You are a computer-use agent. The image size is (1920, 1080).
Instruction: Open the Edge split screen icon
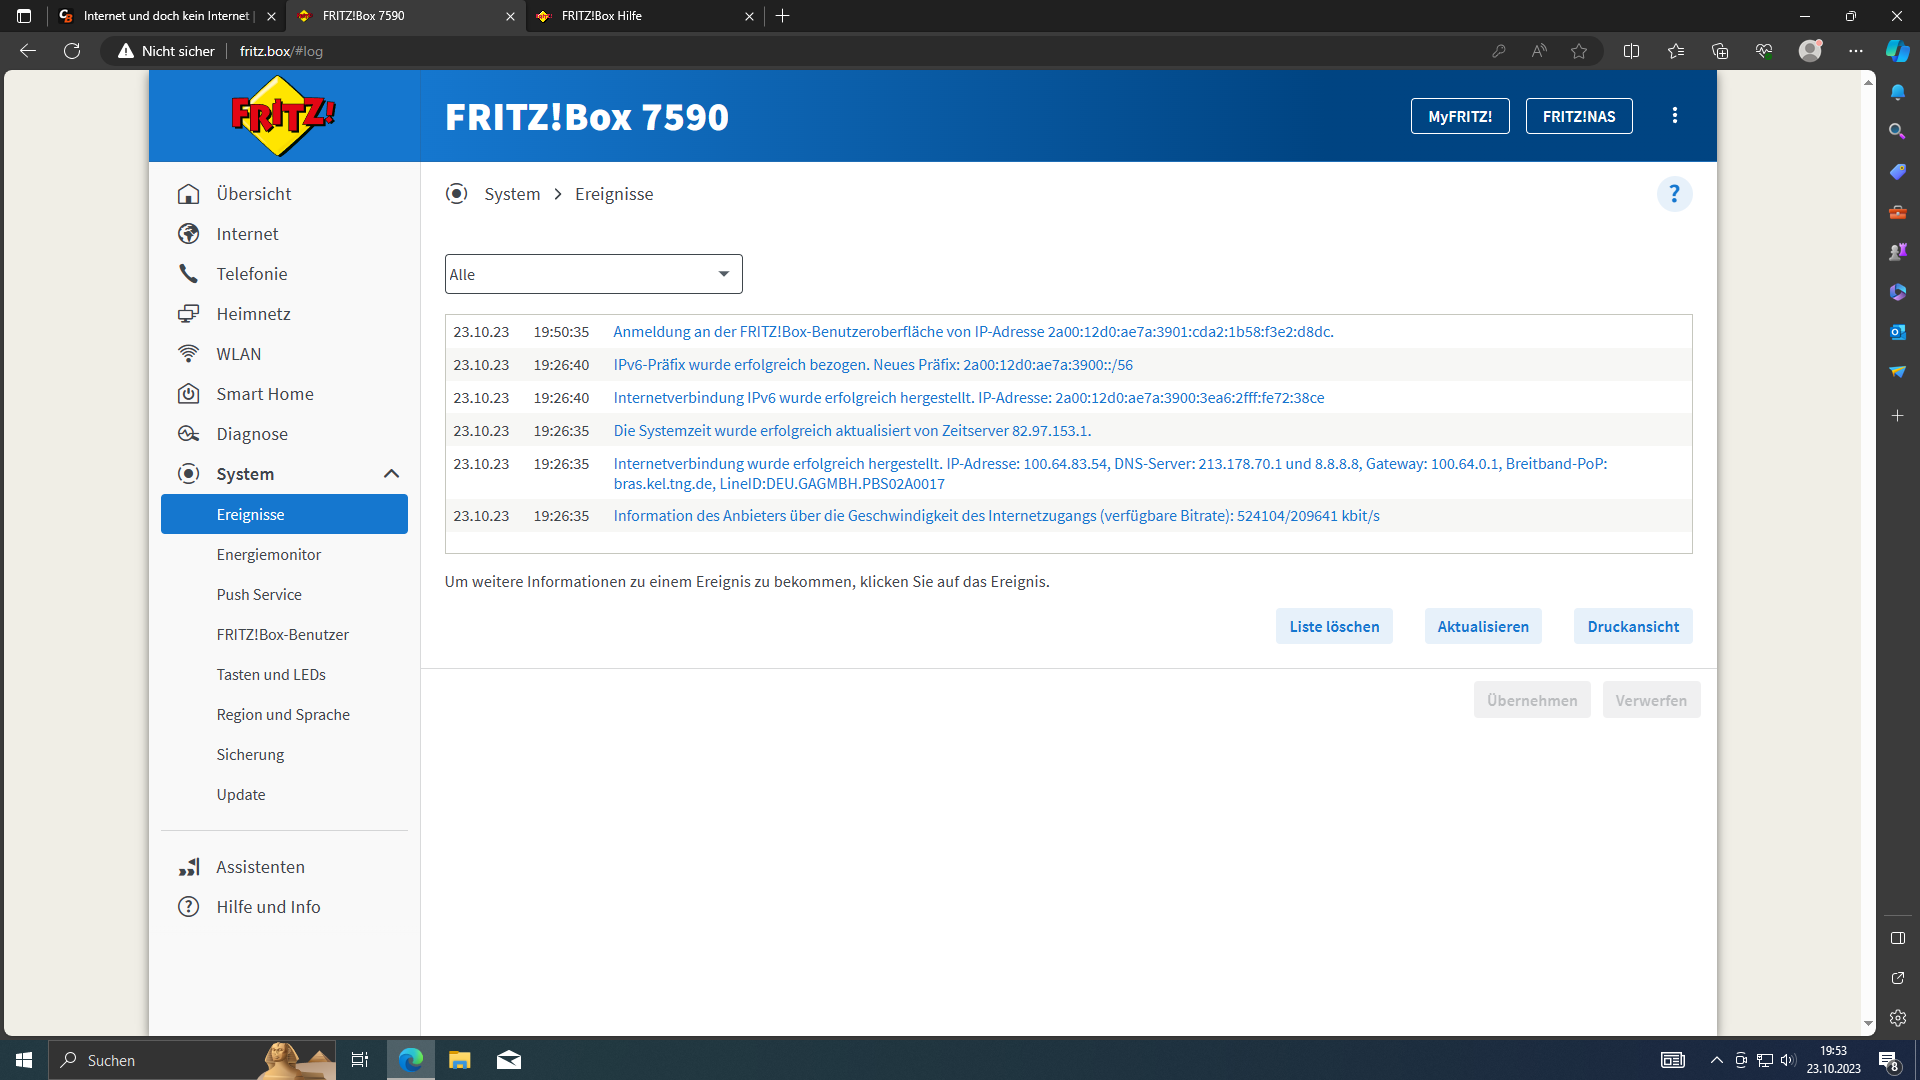(x=1631, y=51)
